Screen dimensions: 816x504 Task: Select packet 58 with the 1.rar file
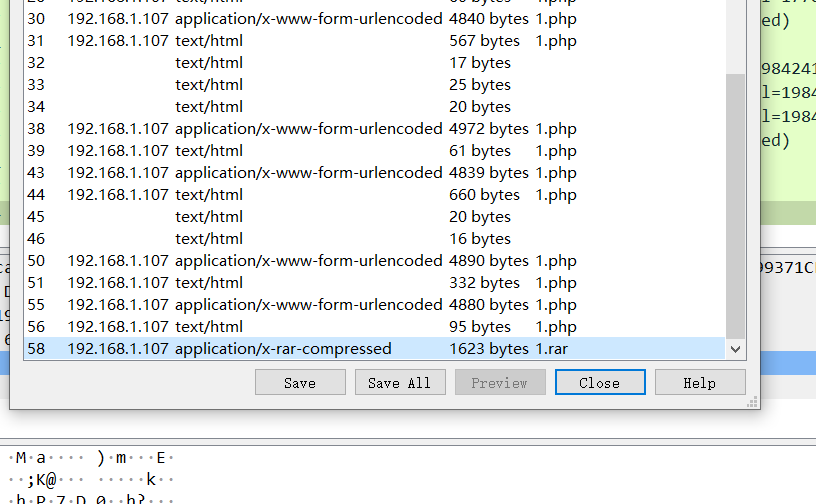(375, 348)
